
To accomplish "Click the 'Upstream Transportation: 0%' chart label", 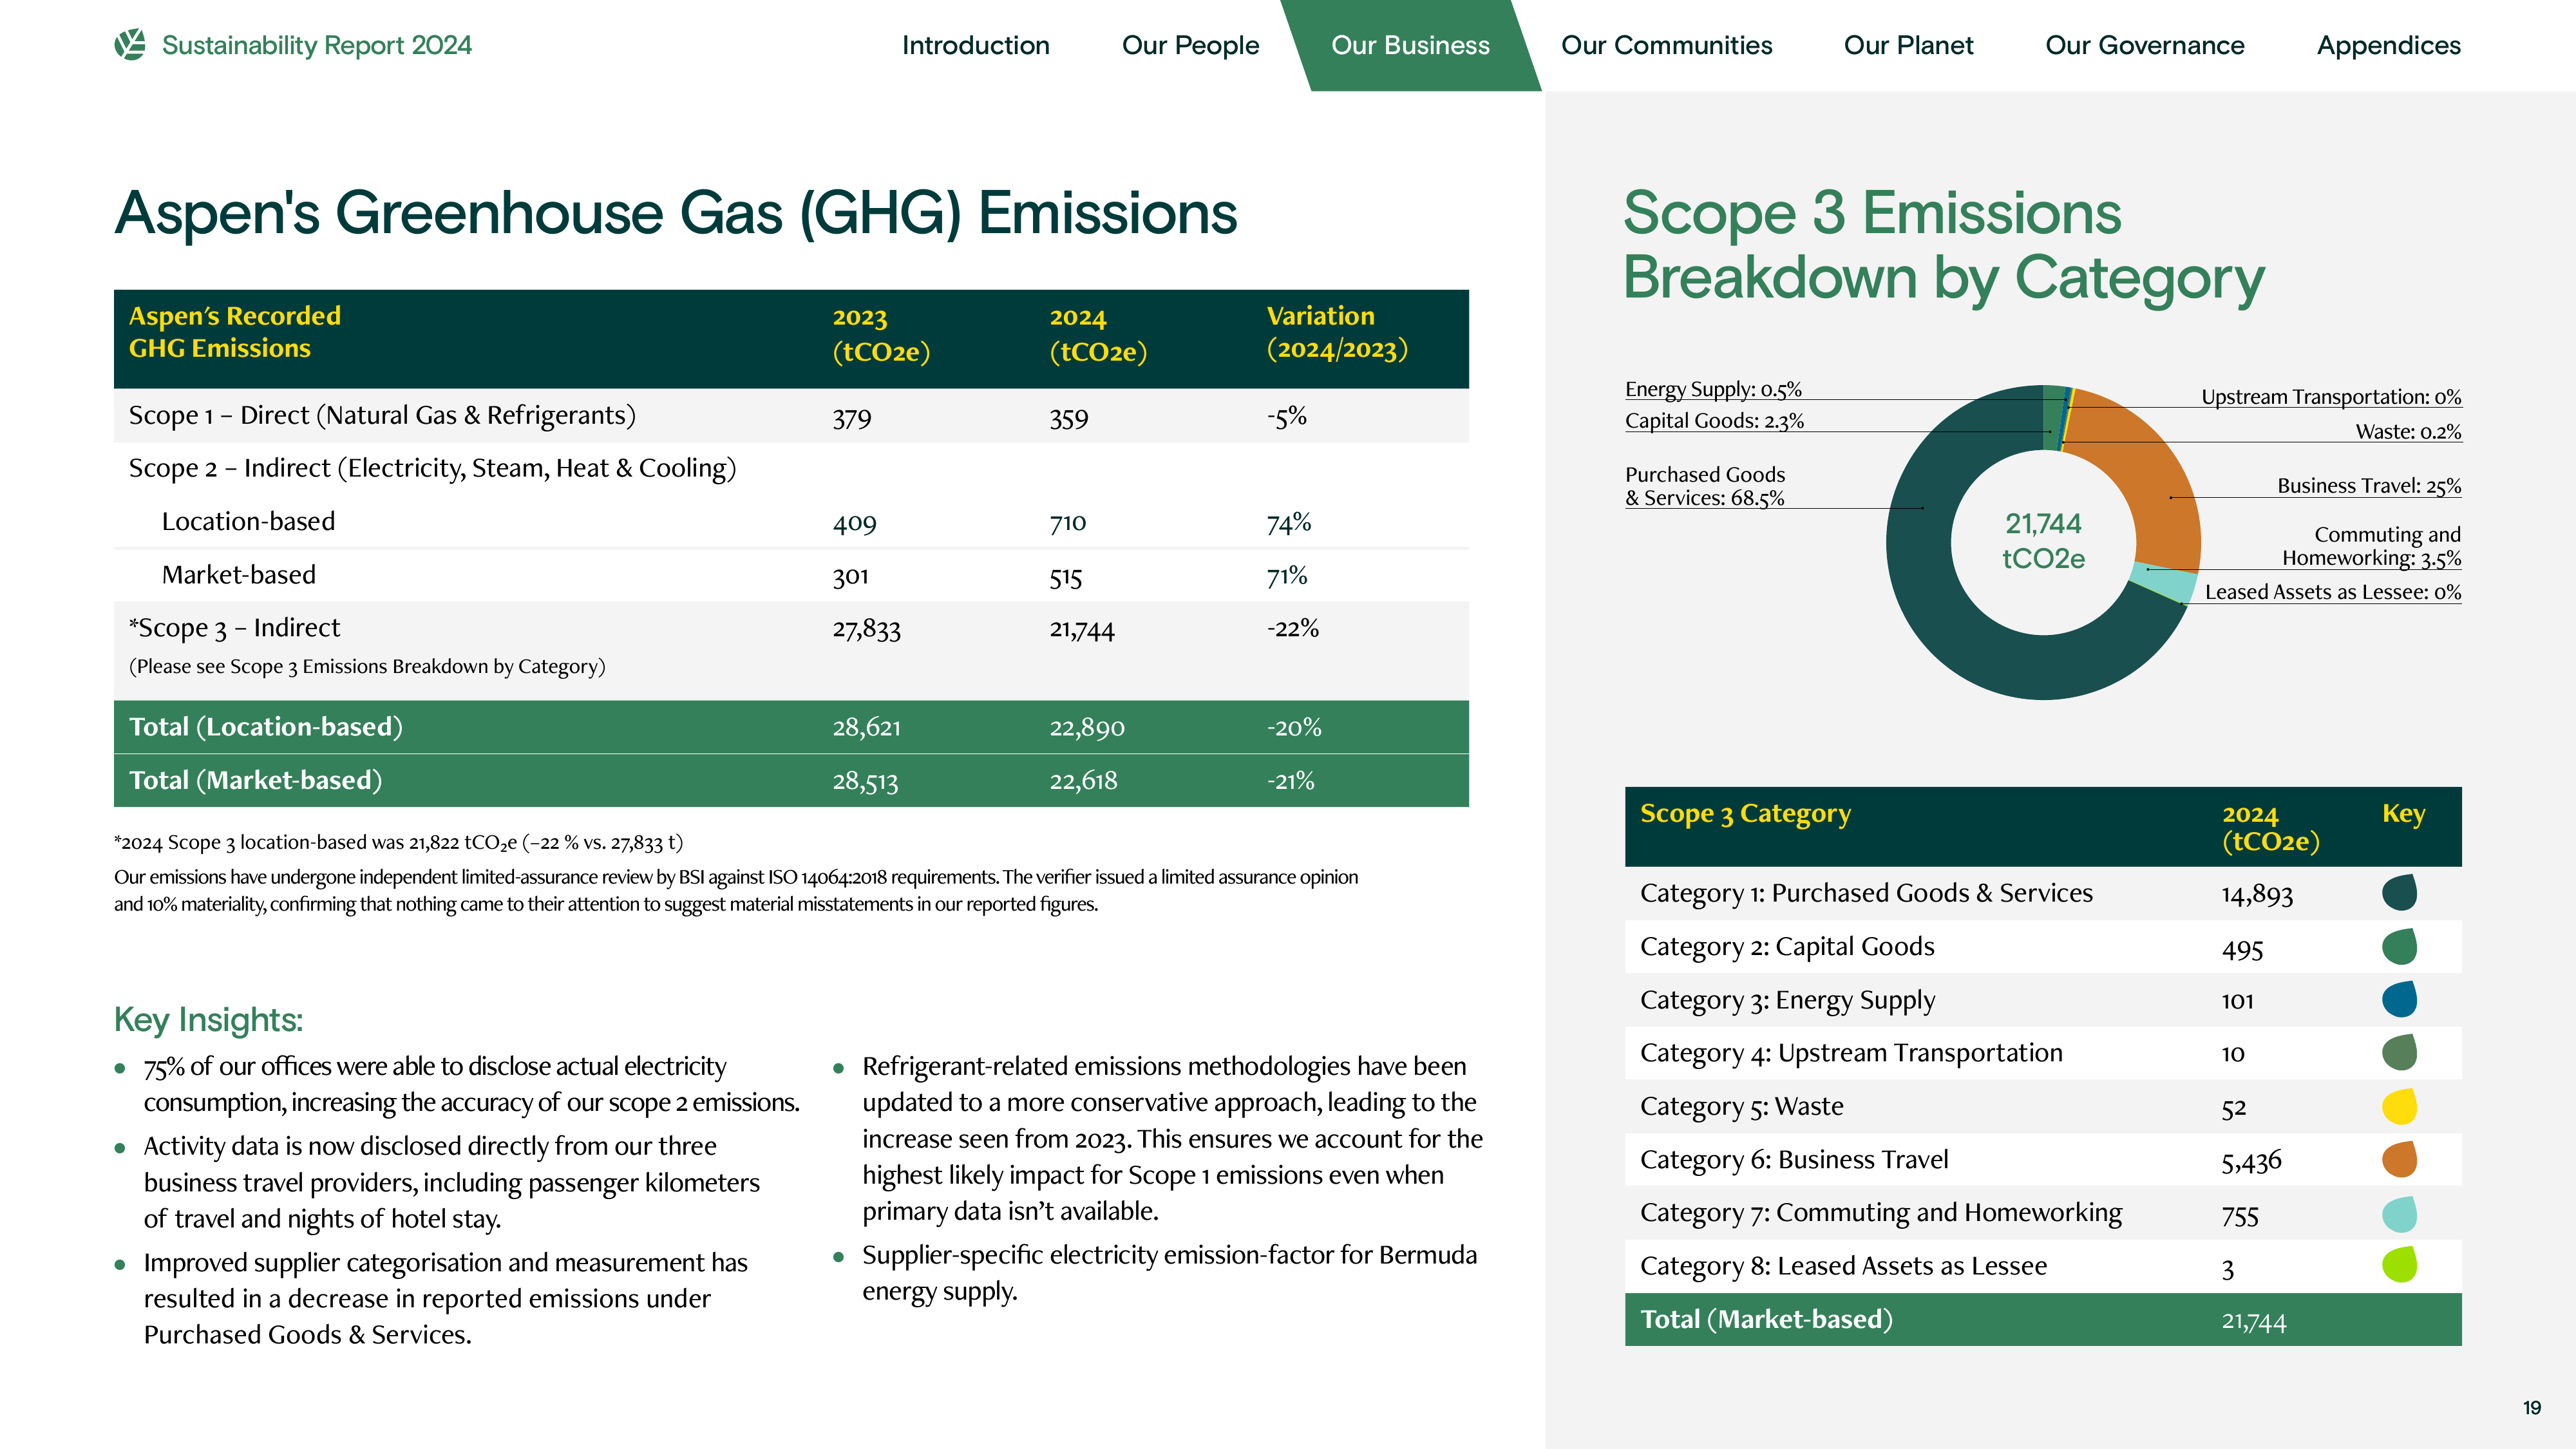I will pyautogui.click(x=2331, y=397).
